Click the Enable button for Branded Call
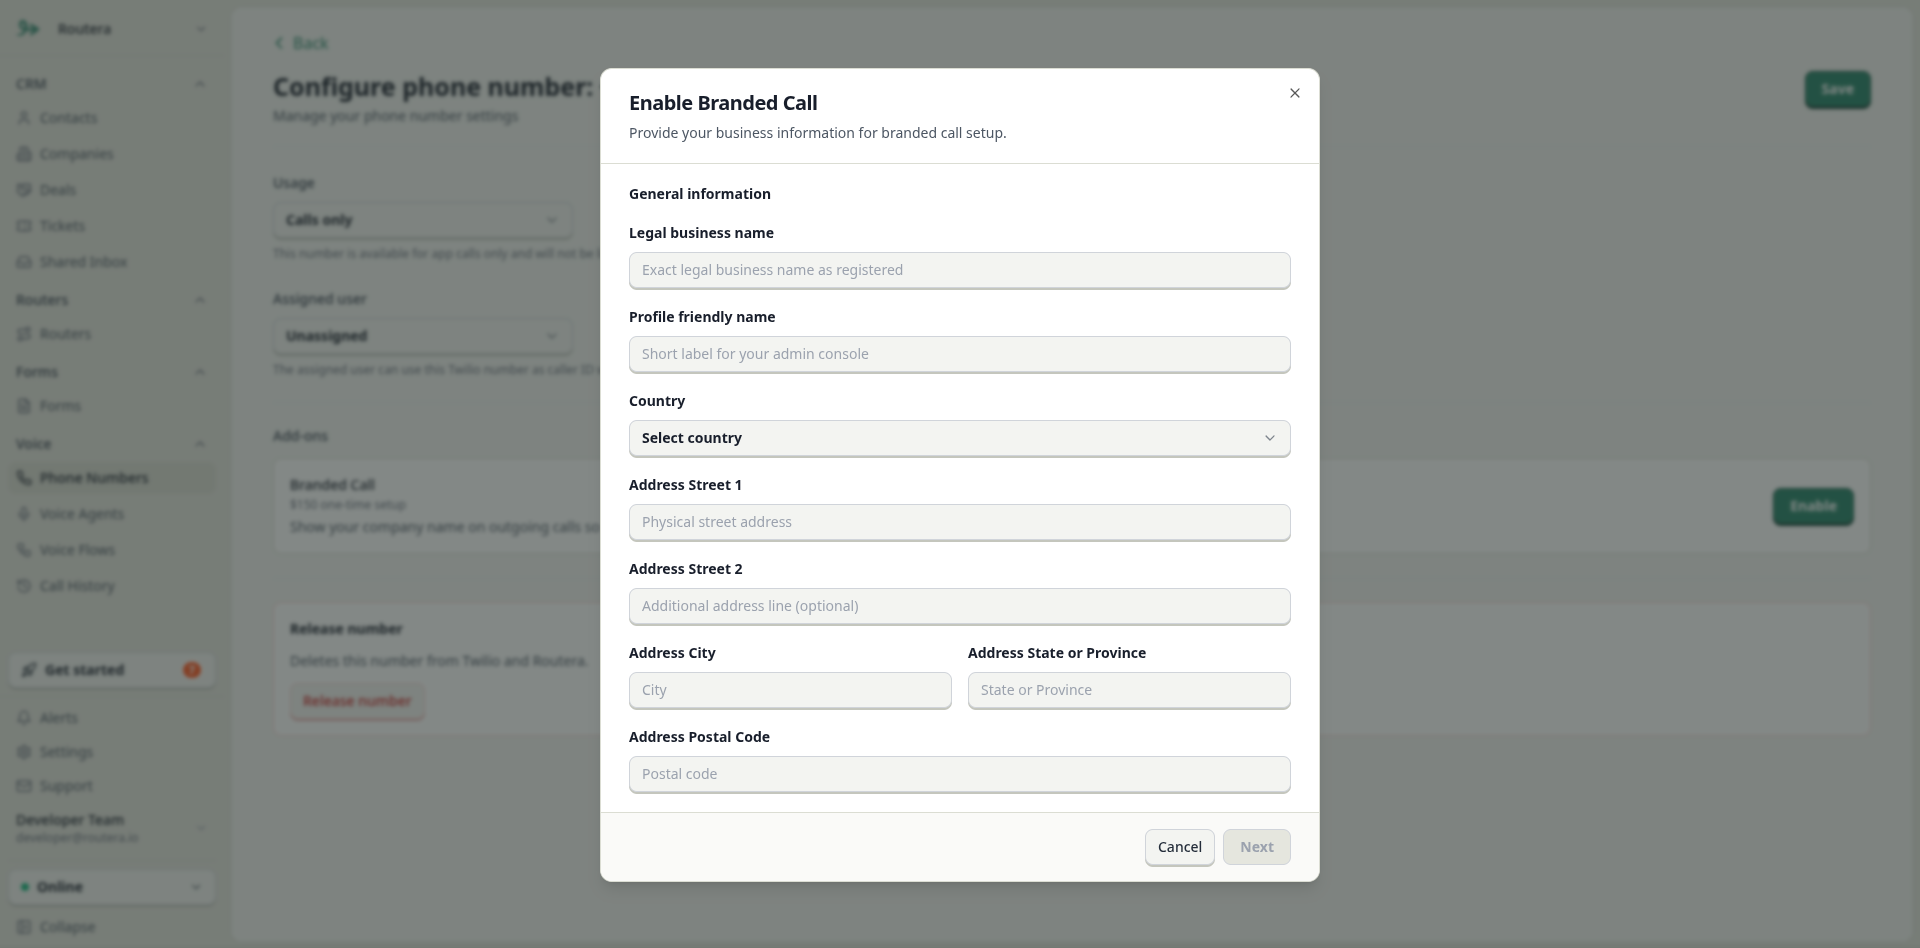The width and height of the screenshot is (1920, 948). coord(1813,506)
